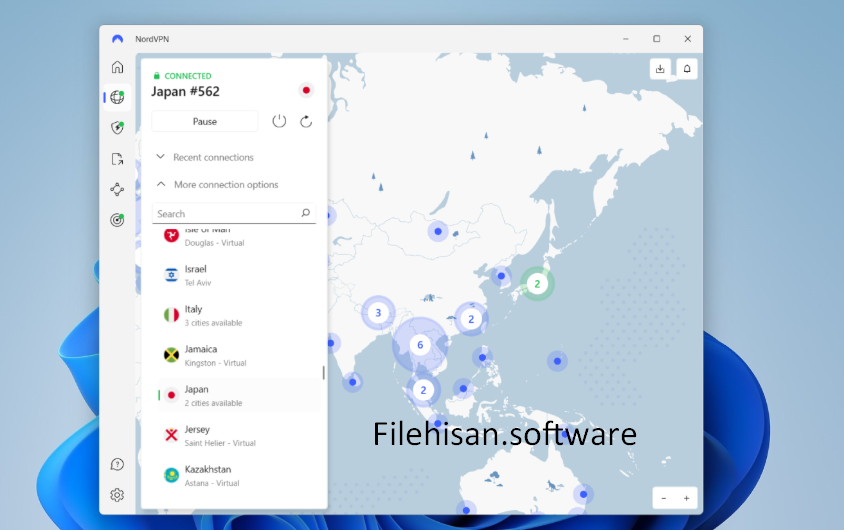Open notifications bell on map
Viewport: 844px width, 530px height.
687,69
